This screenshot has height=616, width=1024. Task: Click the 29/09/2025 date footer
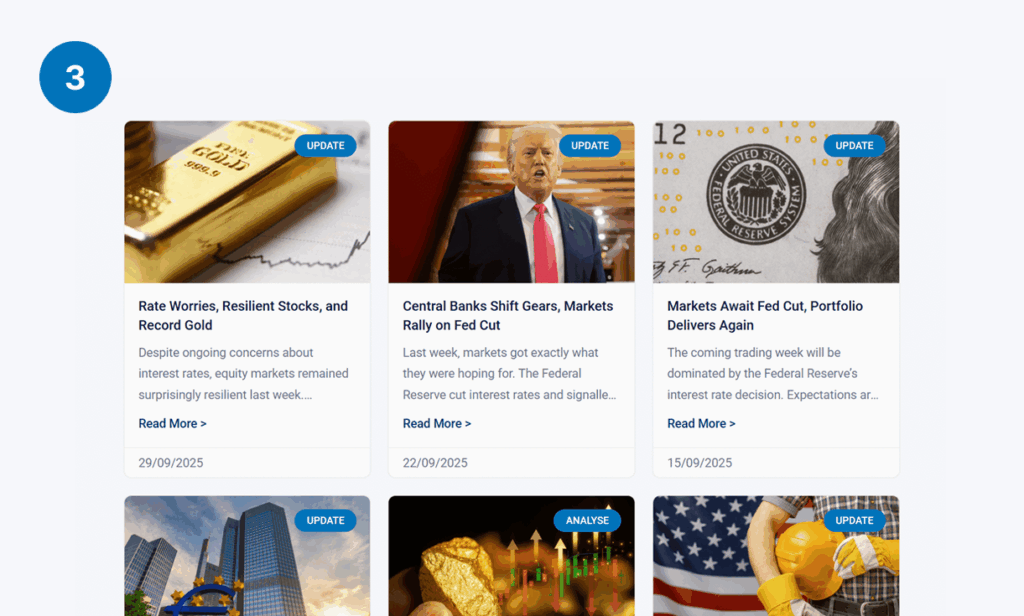coord(170,462)
